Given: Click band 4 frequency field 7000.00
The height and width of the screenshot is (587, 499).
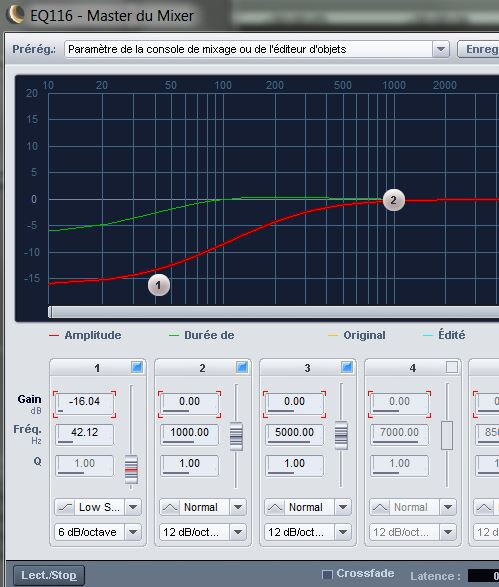Looking at the screenshot, I should click(399, 434).
